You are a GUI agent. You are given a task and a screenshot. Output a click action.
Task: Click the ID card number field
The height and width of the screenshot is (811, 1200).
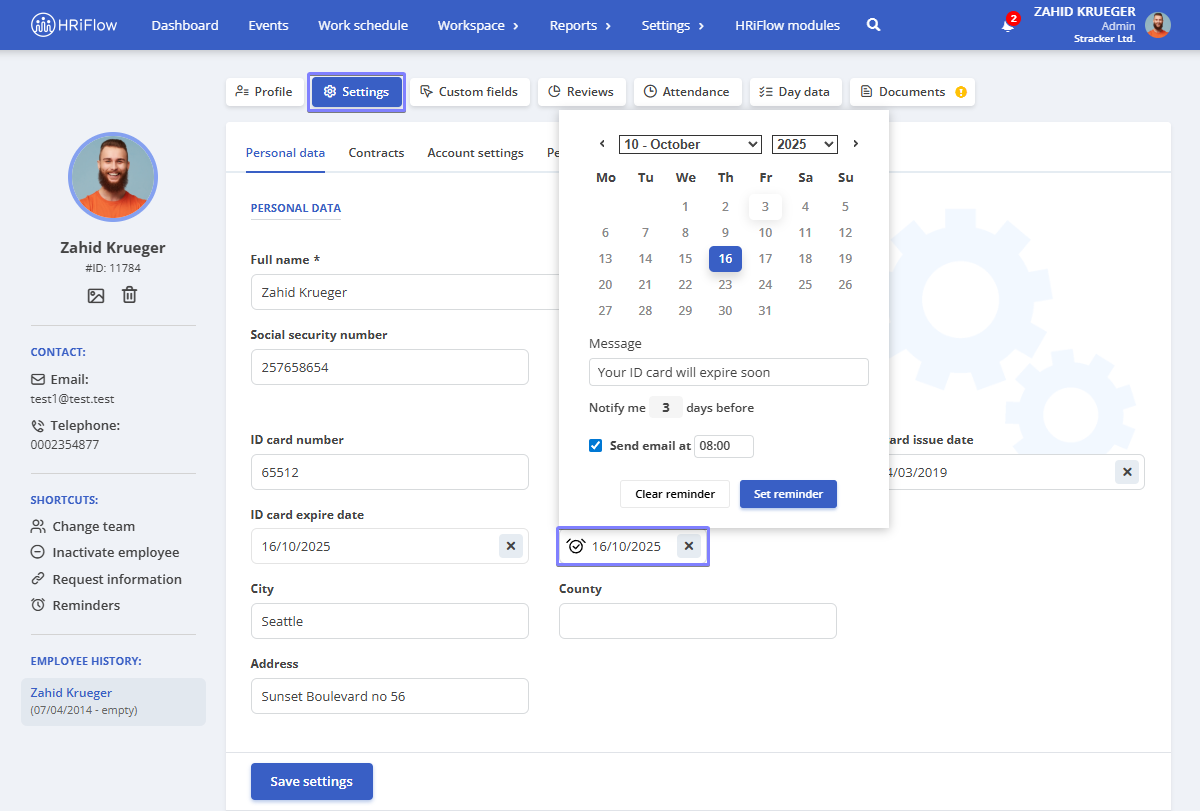390,472
